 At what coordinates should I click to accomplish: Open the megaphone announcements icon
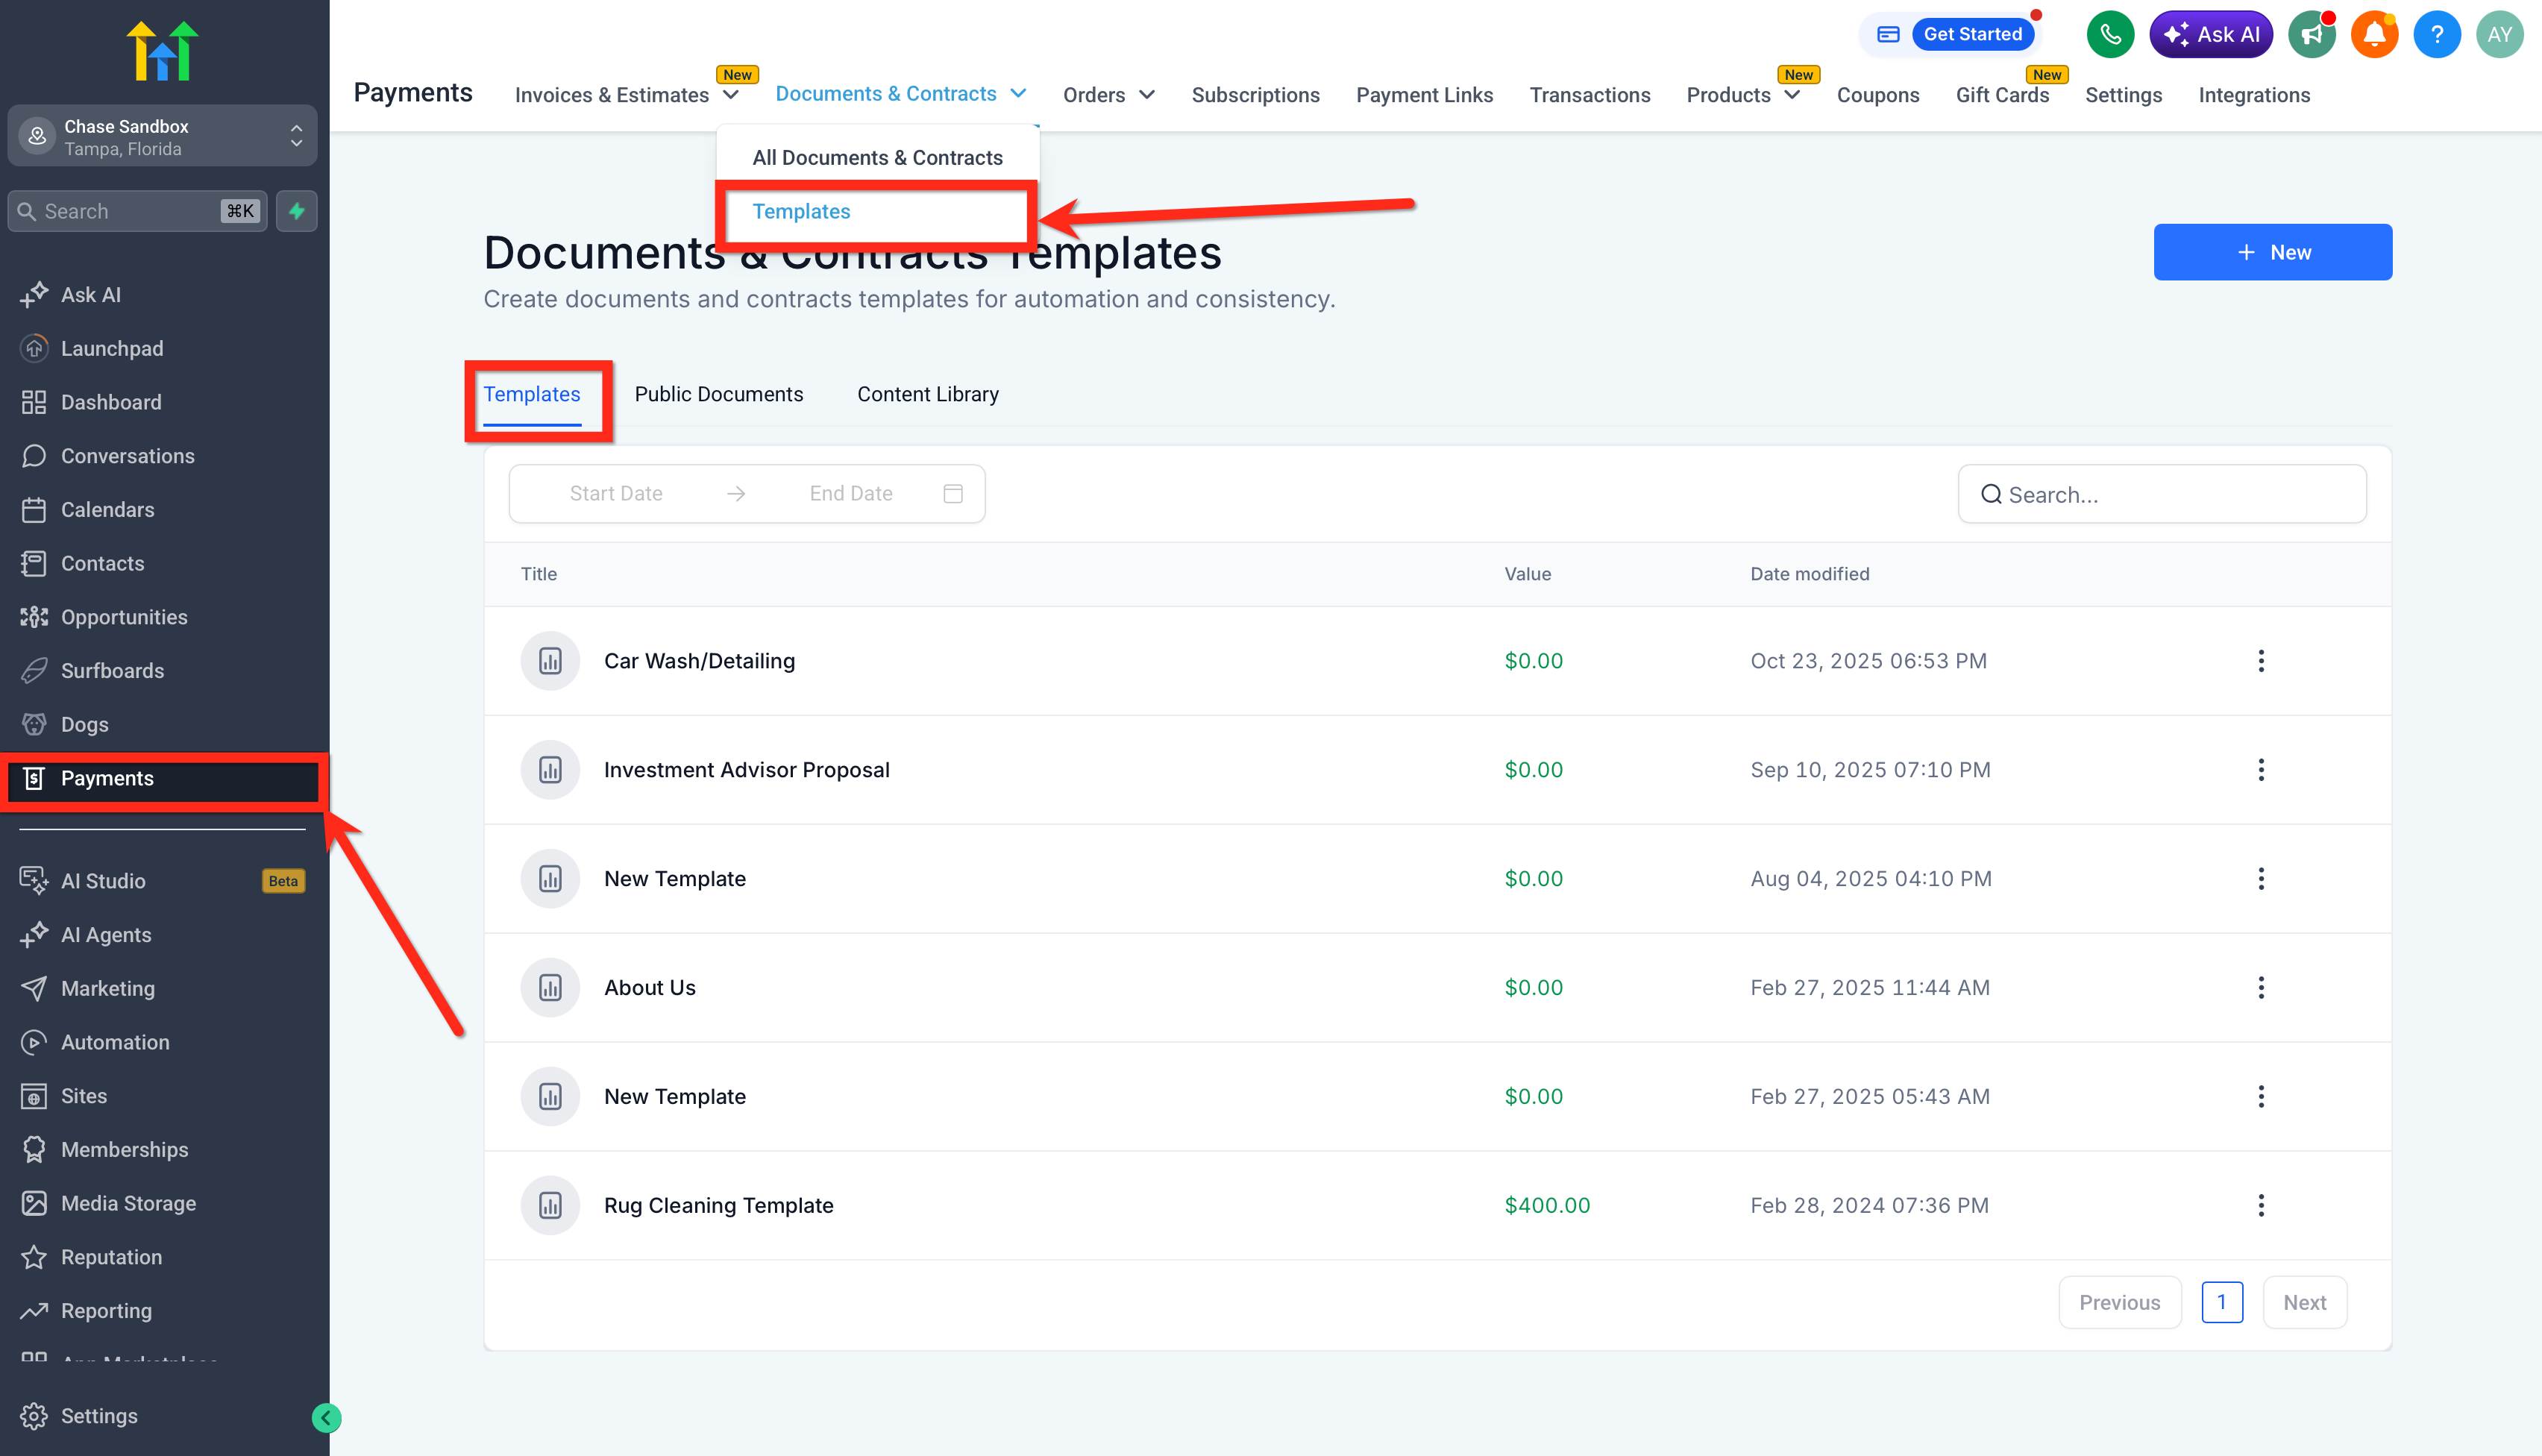coord(2310,35)
